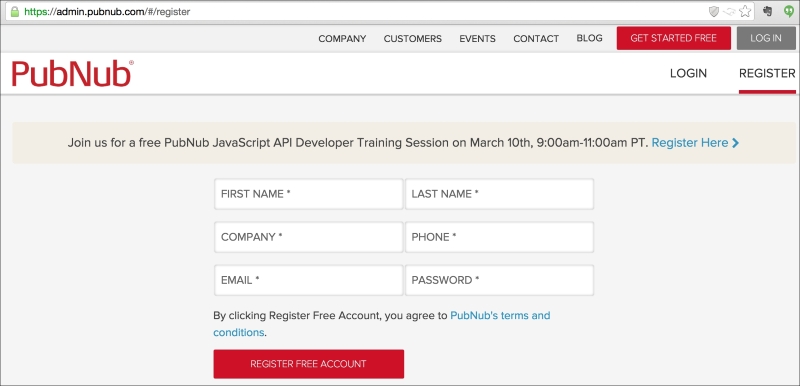Switch to the LOGIN tab
800x386 pixels.
point(688,73)
